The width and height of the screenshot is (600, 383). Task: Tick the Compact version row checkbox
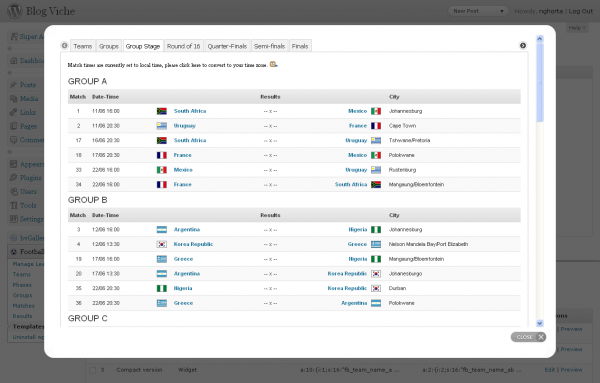click(x=93, y=370)
